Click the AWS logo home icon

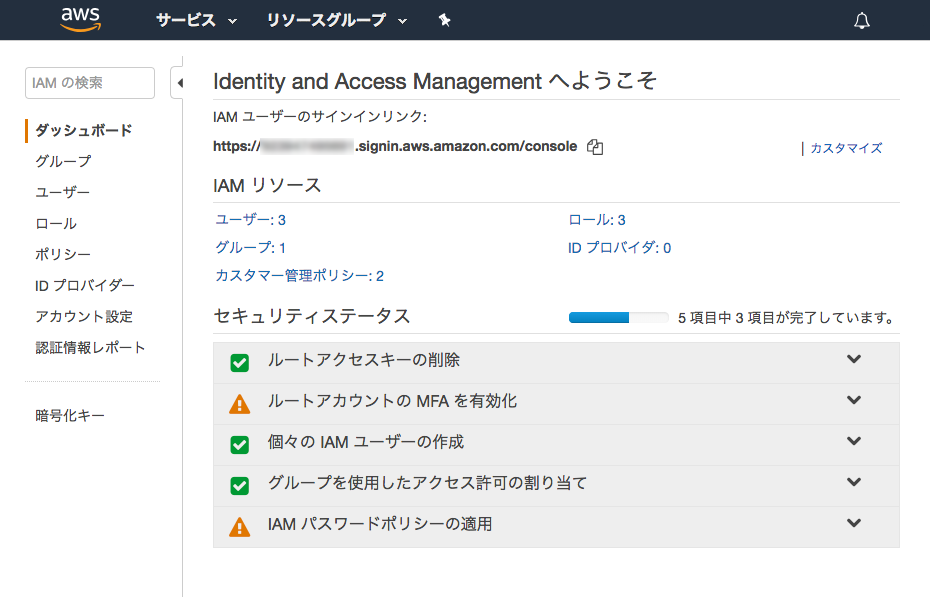pos(81,19)
